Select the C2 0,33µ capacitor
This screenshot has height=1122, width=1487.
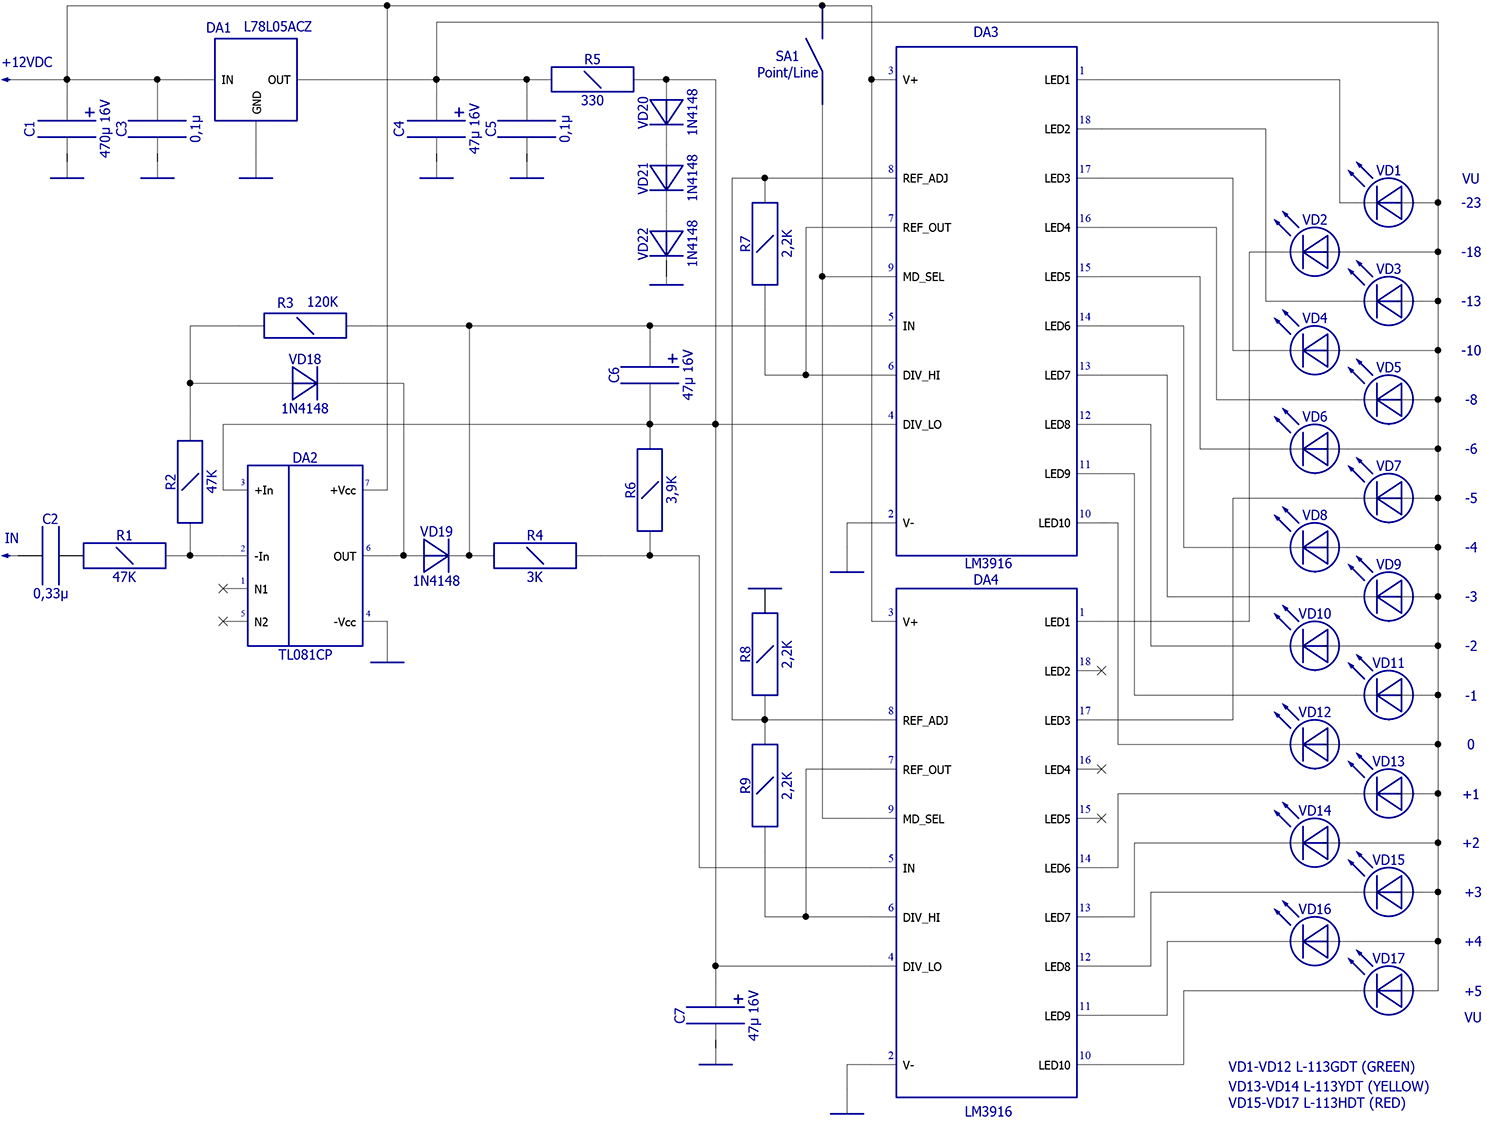pos(51,555)
